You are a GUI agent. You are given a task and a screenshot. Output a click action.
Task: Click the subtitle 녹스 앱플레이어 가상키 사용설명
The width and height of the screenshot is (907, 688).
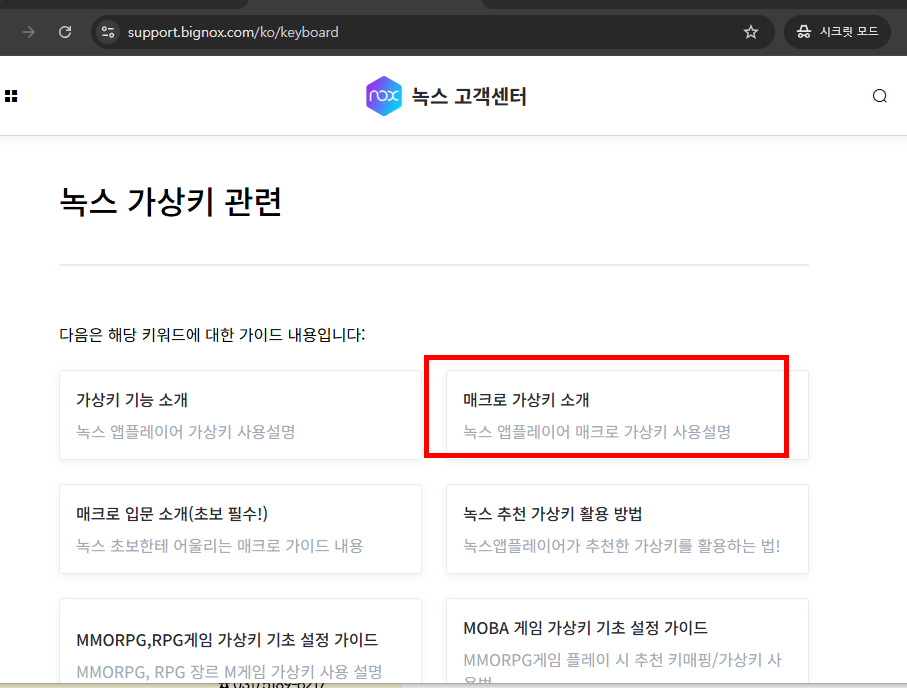186,430
